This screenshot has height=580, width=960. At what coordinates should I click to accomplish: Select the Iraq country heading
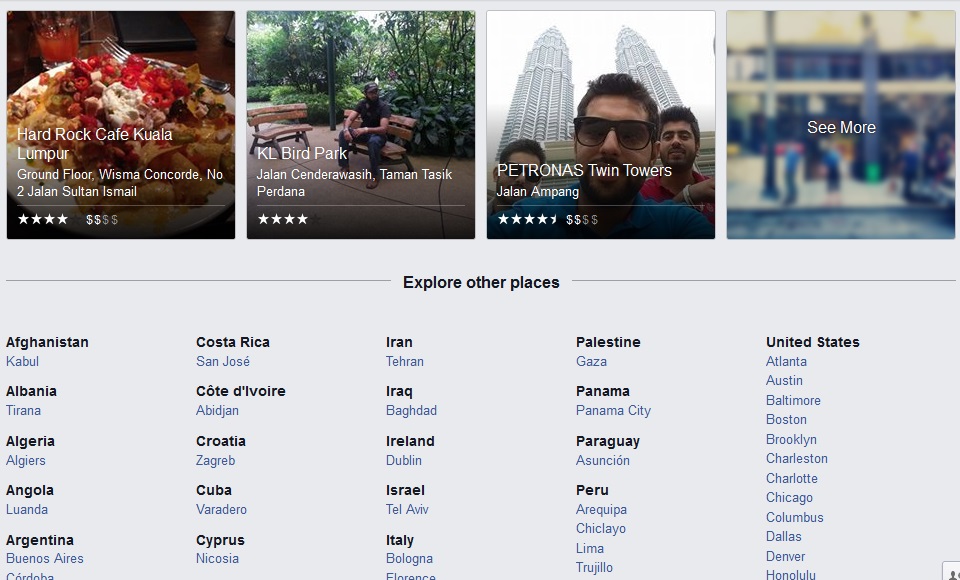[399, 391]
